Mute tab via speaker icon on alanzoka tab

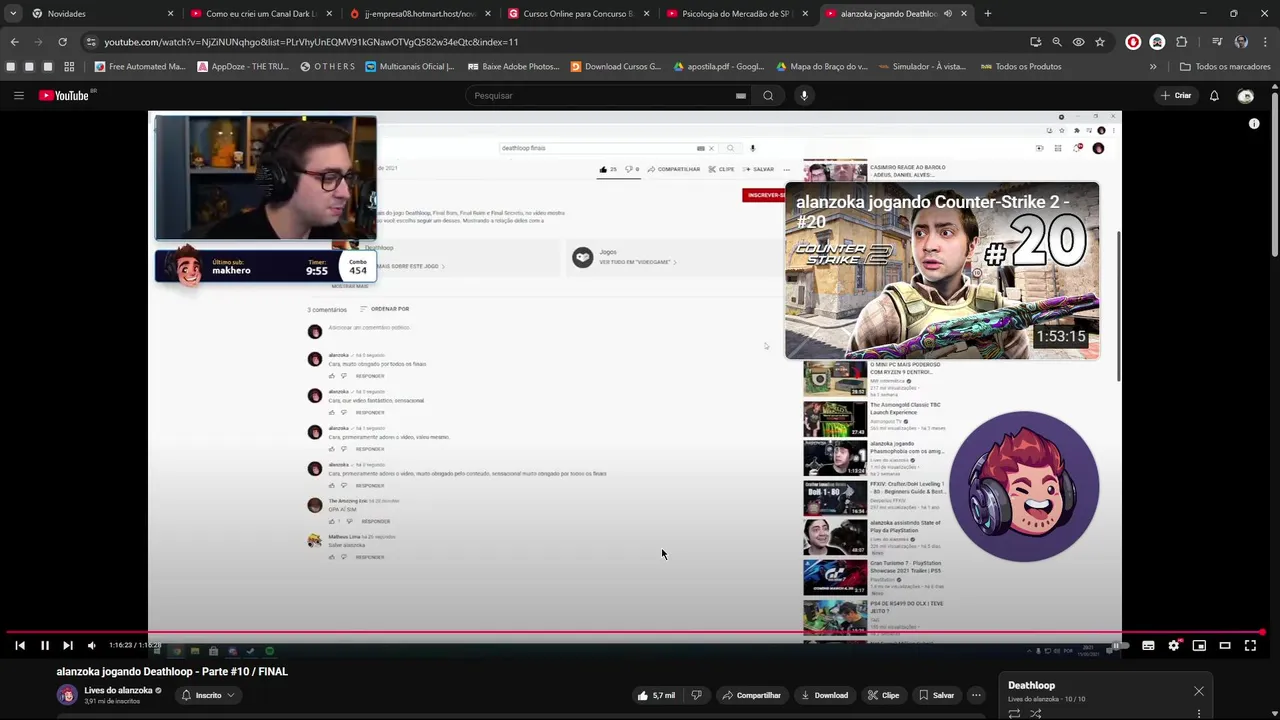point(948,13)
